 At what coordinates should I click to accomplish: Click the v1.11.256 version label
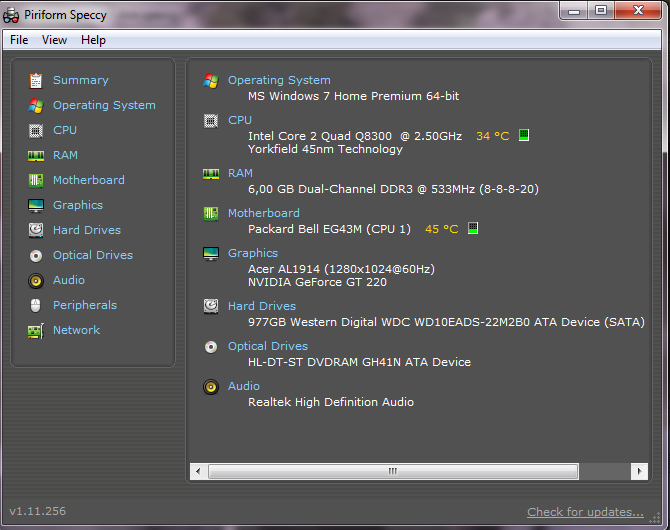(x=38, y=511)
